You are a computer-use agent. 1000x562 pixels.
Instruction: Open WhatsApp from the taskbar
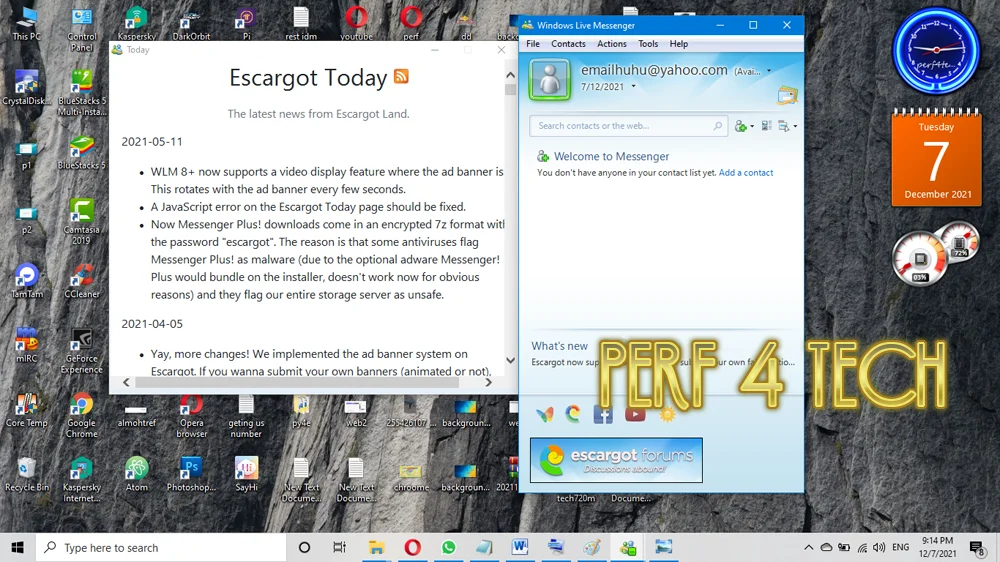point(448,547)
